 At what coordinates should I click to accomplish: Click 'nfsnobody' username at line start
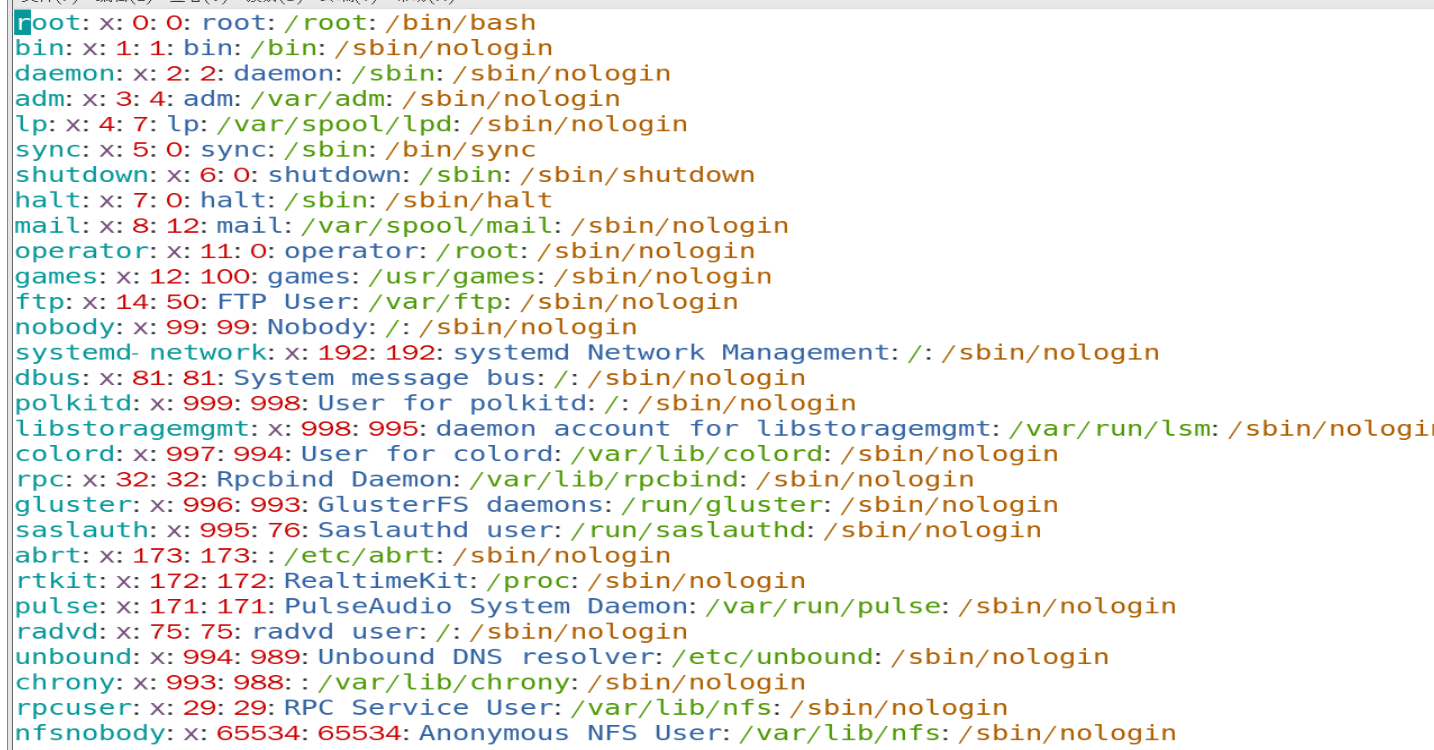[x=90, y=733]
